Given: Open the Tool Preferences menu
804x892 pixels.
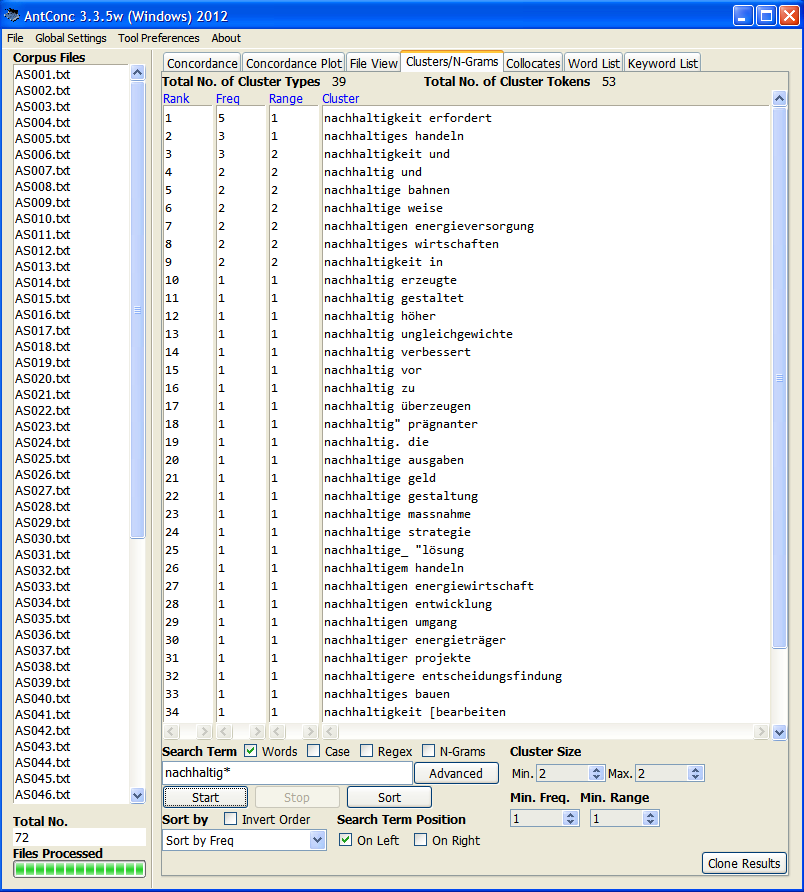Looking at the screenshot, I should click(x=158, y=38).
